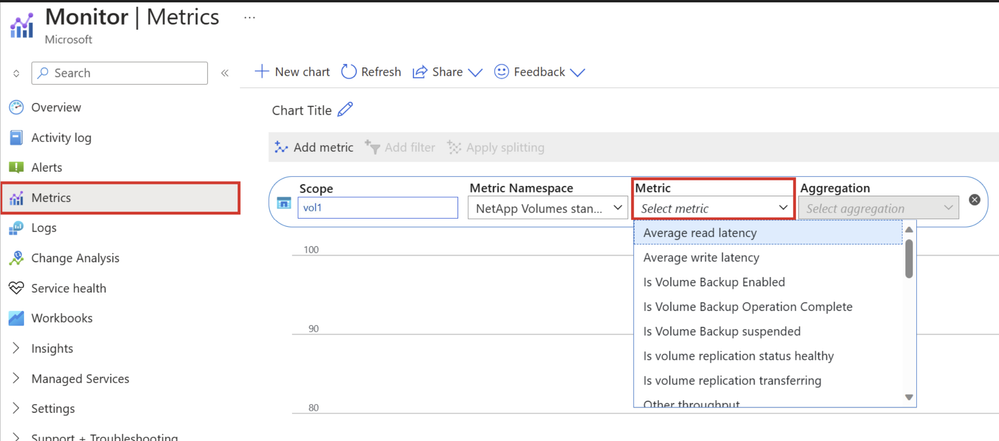Image resolution: width=999 pixels, height=441 pixels.
Task: Select Average write latency metric
Action: (x=768, y=257)
